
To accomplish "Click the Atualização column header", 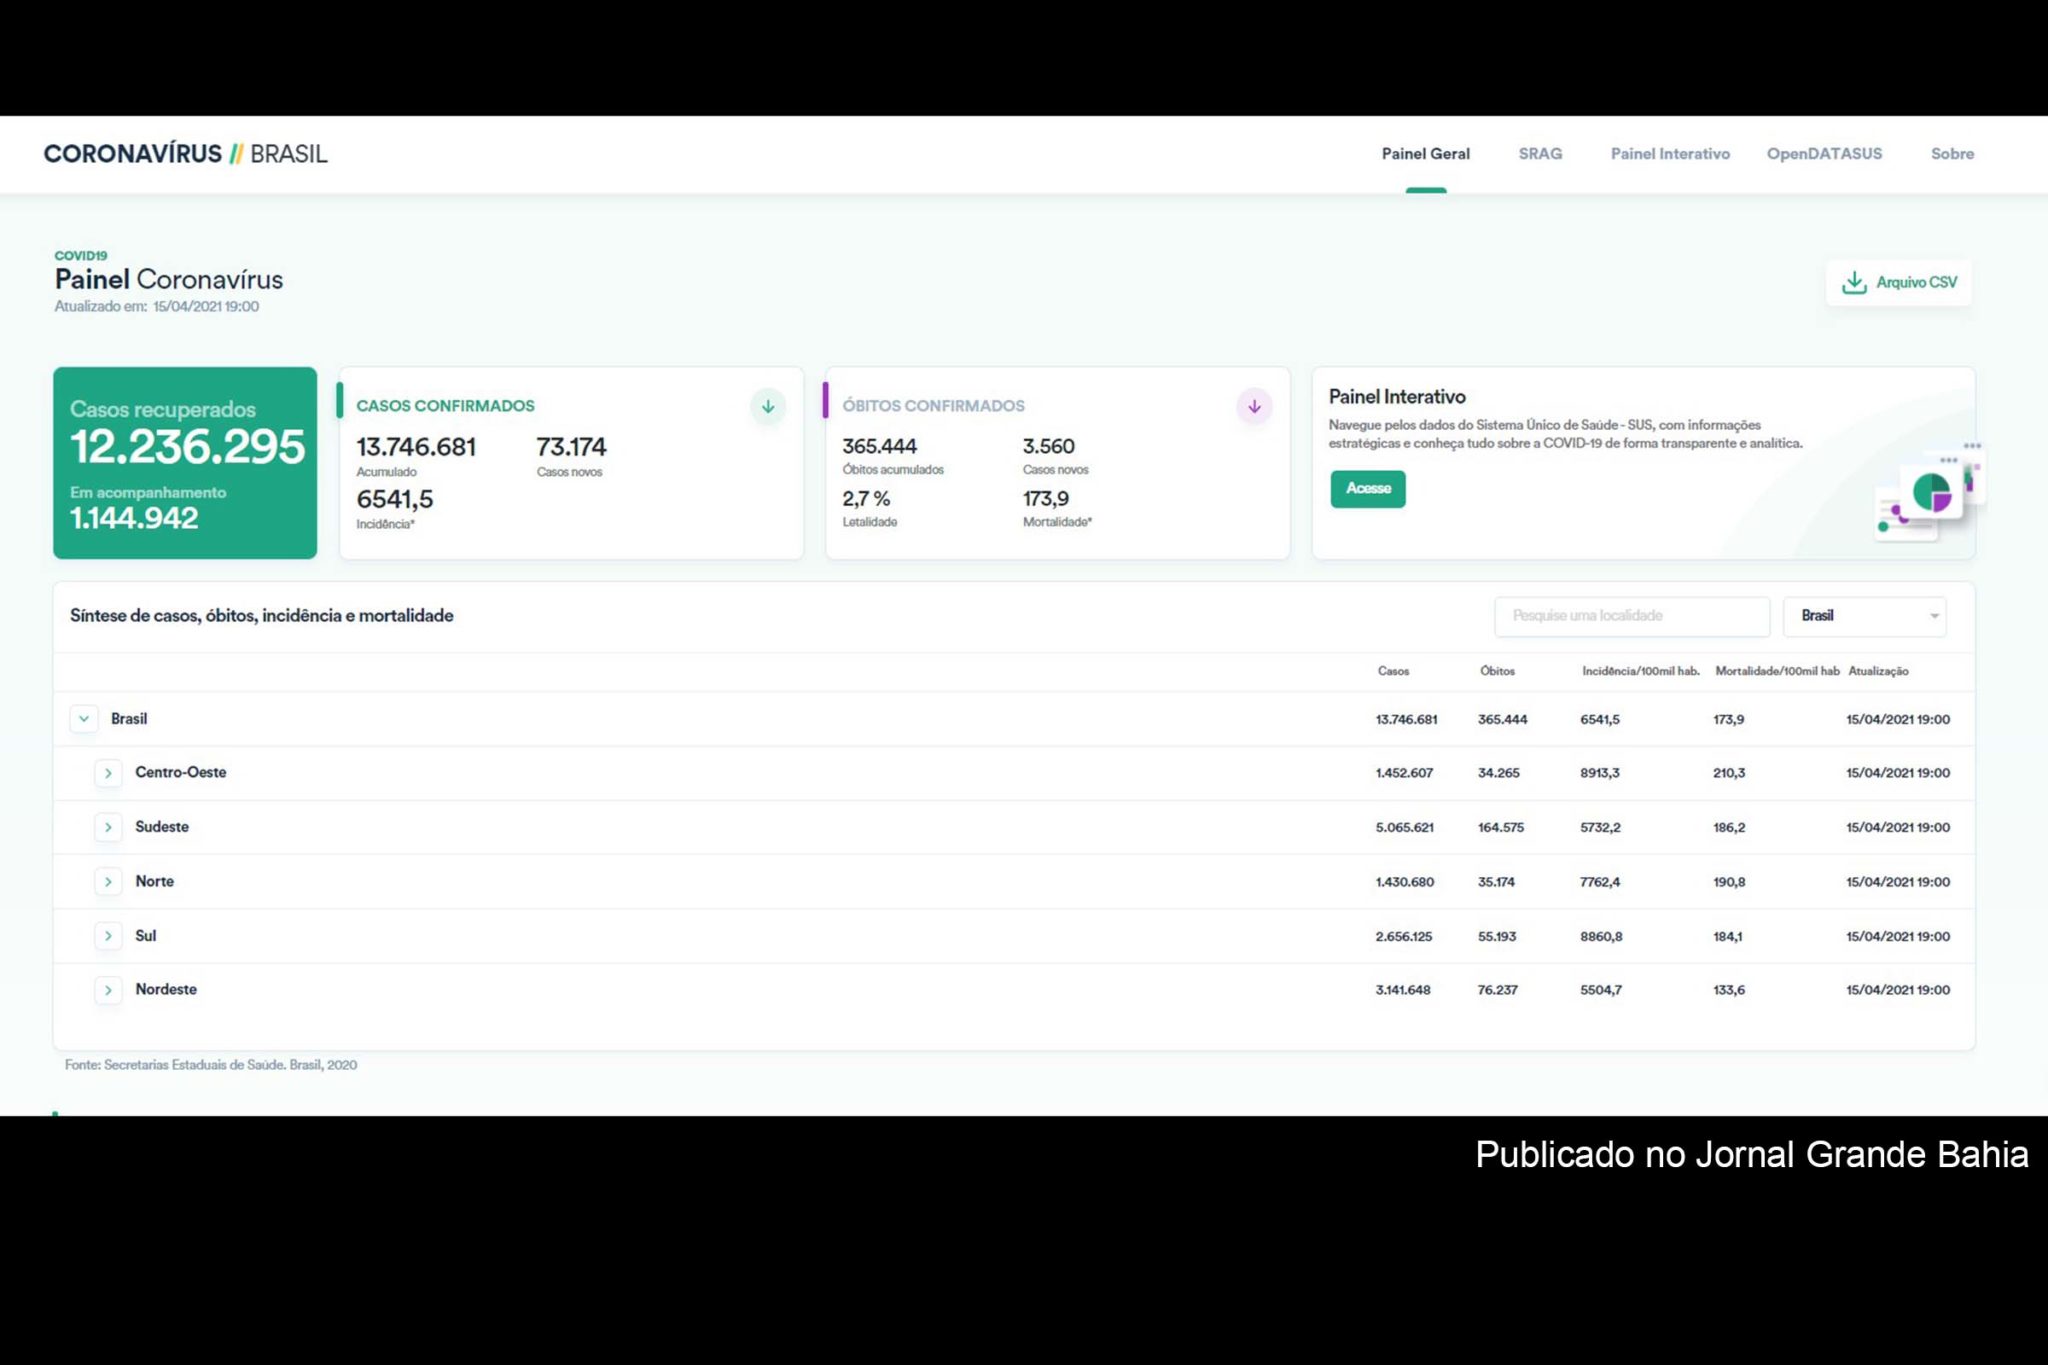I will (x=1878, y=671).
